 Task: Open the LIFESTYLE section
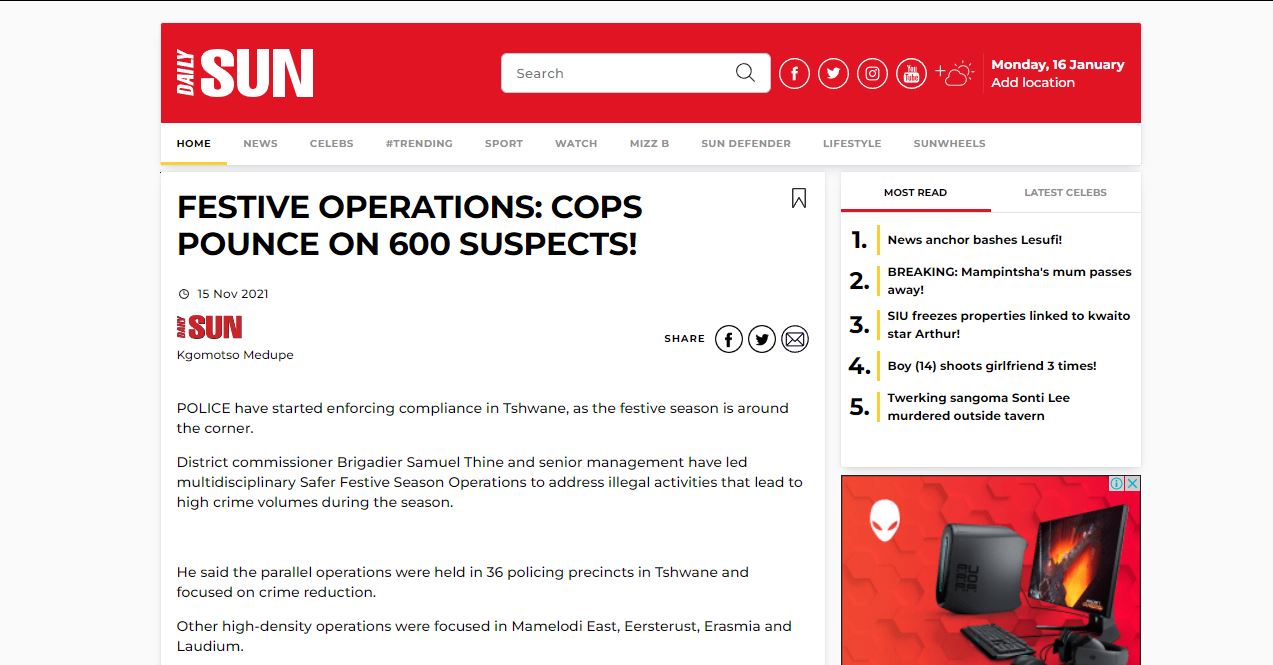852,143
